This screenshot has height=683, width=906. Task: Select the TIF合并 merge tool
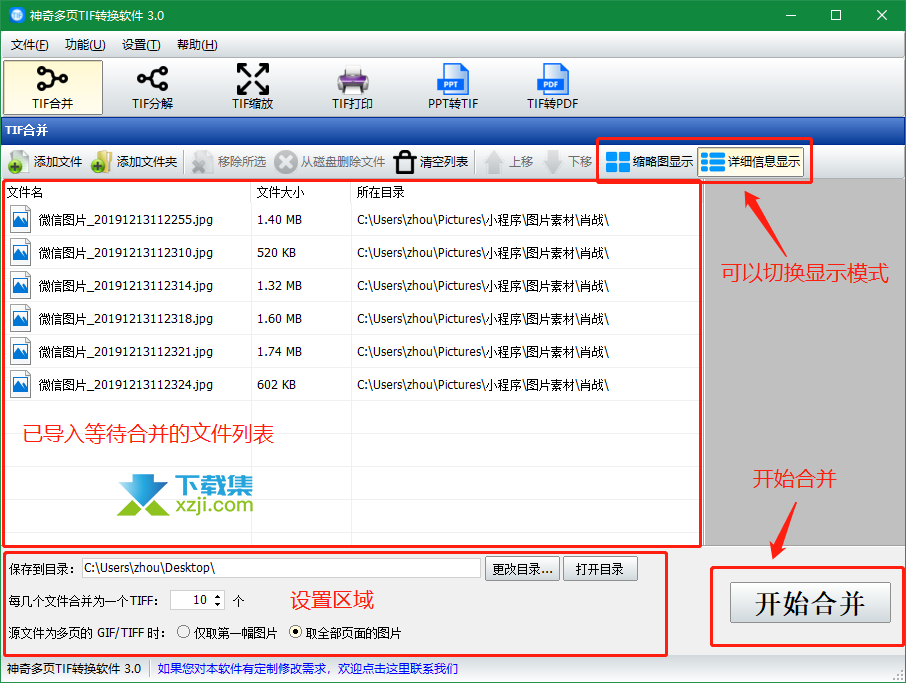pos(53,87)
